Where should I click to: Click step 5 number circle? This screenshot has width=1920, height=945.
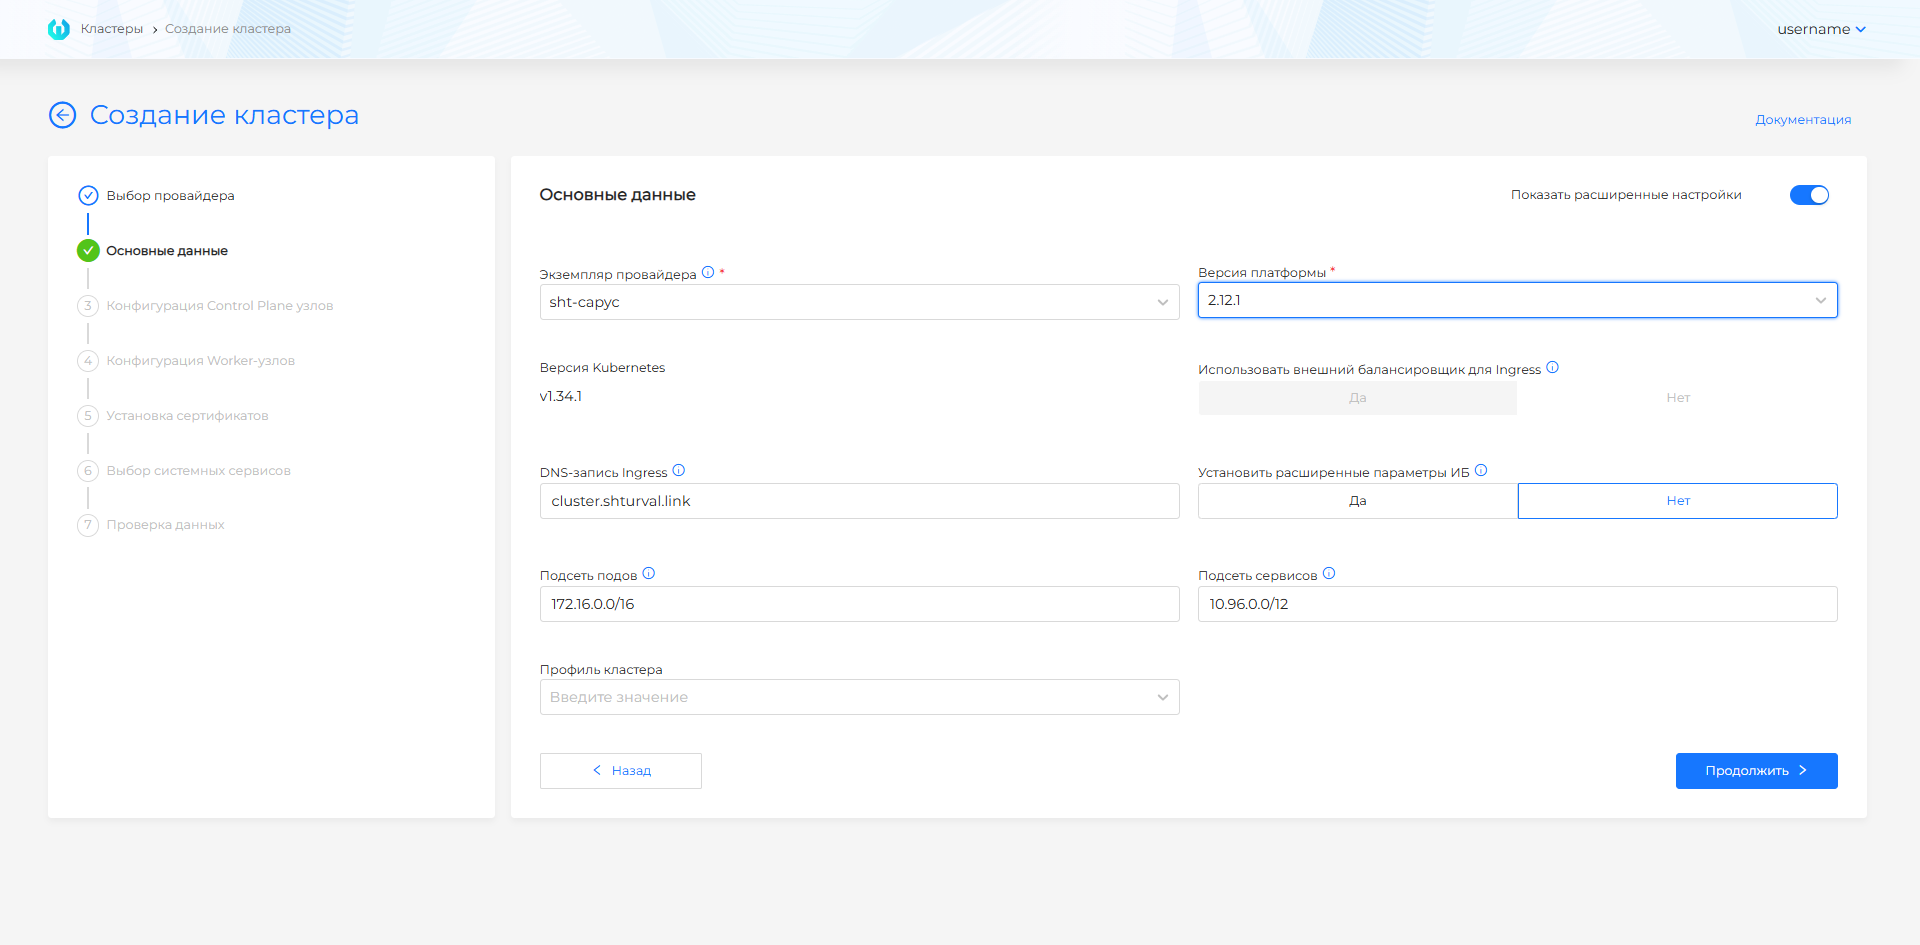tap(88, 415)
